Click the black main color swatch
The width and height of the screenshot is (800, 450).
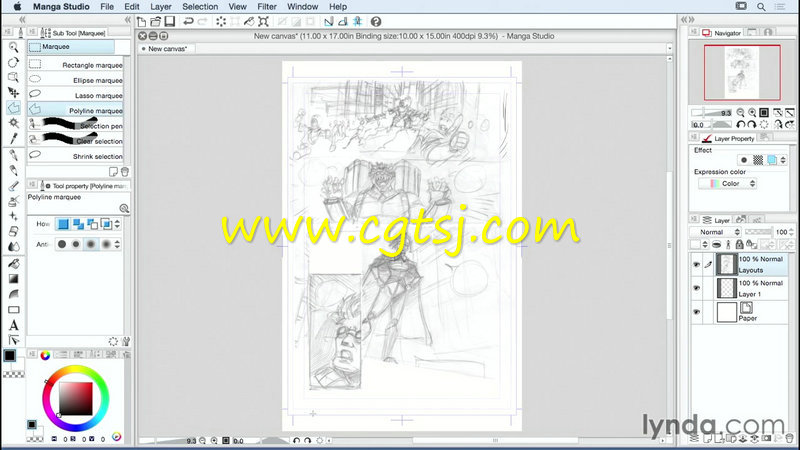coord(10,356)
